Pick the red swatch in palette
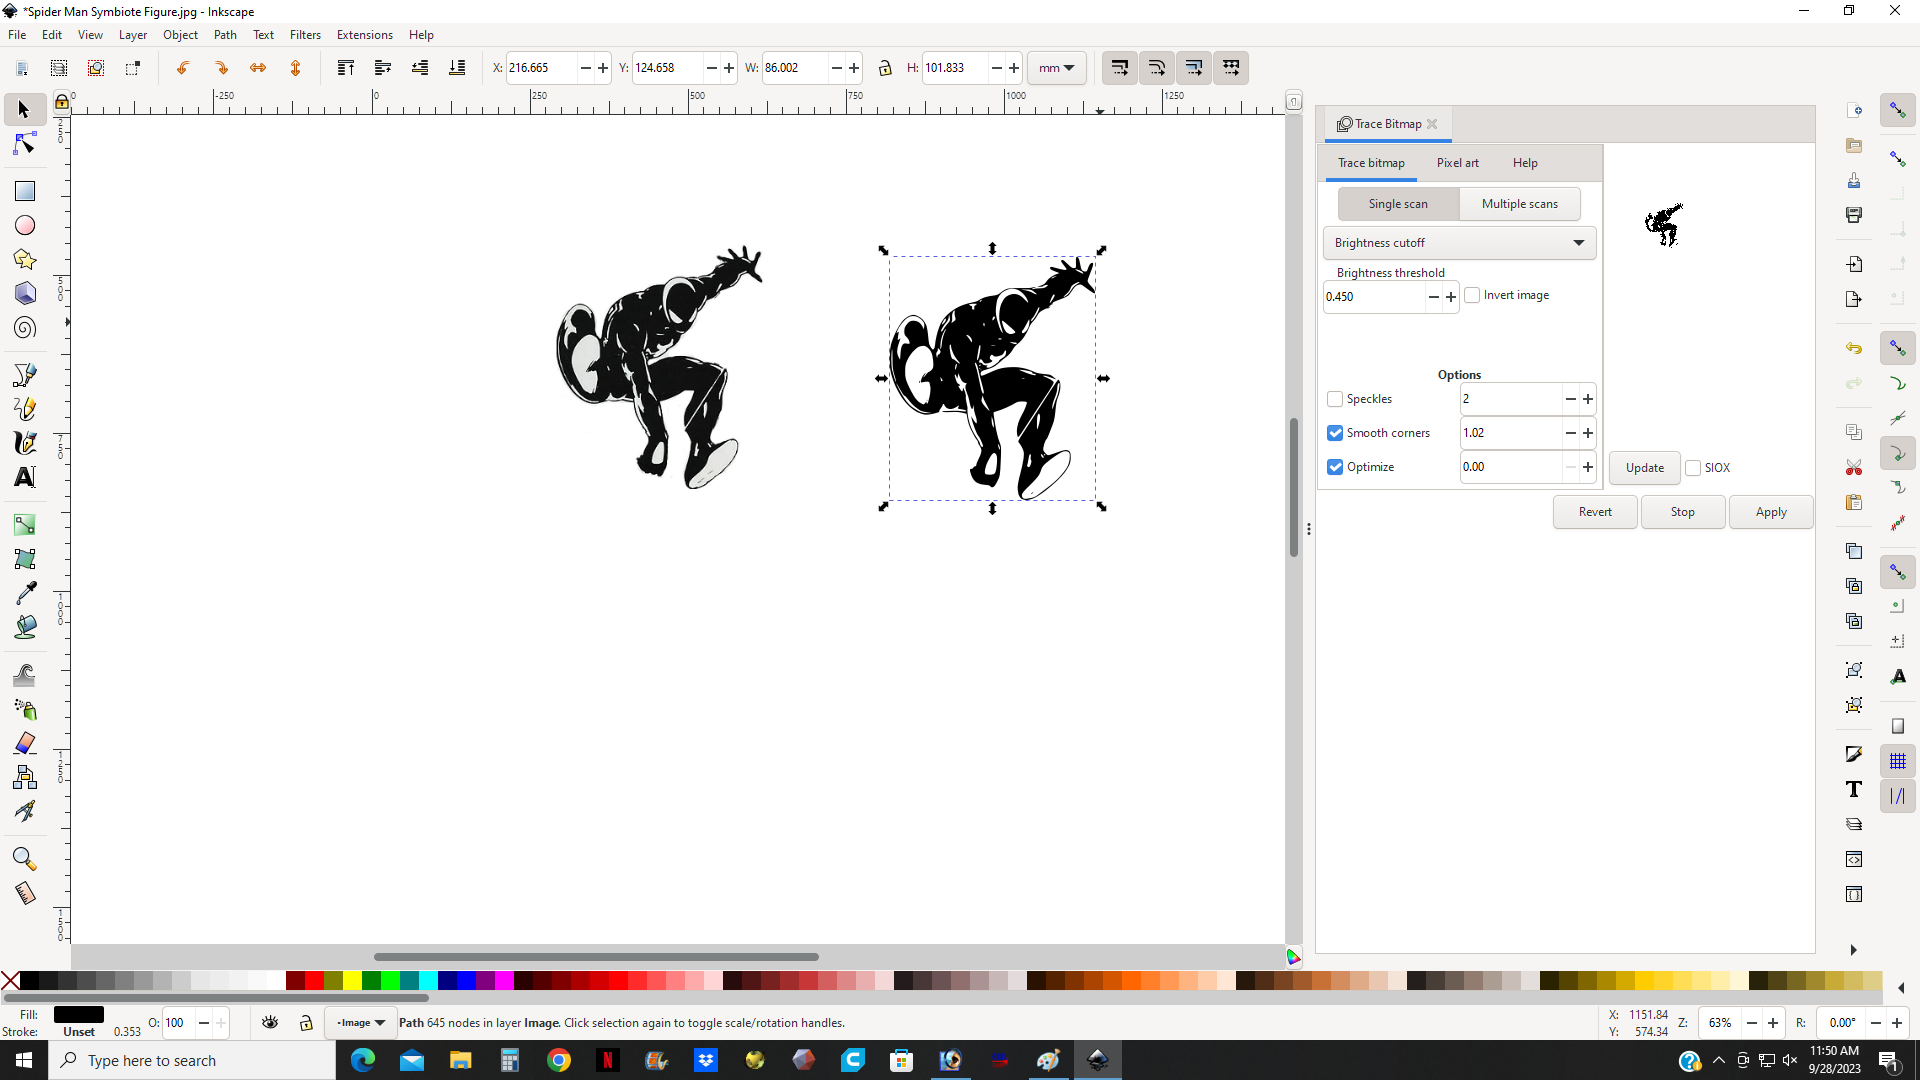 (x=314, y=981)
